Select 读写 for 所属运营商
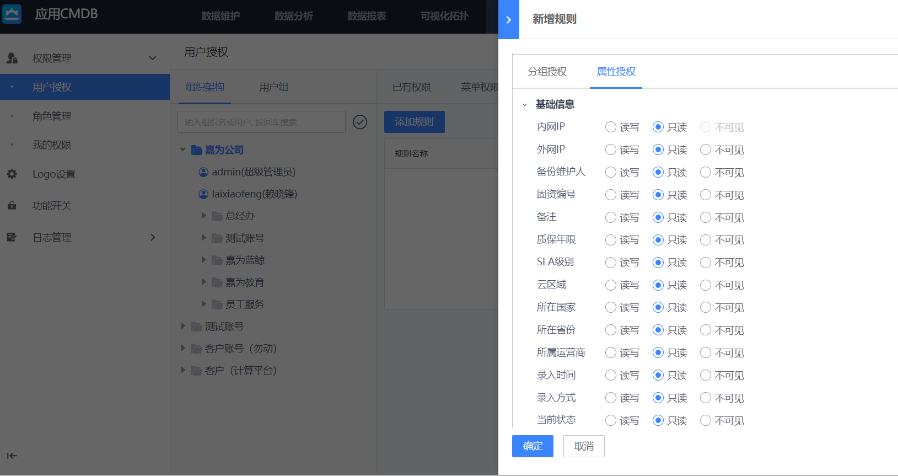The image size is (898, 476). [611, 352]
